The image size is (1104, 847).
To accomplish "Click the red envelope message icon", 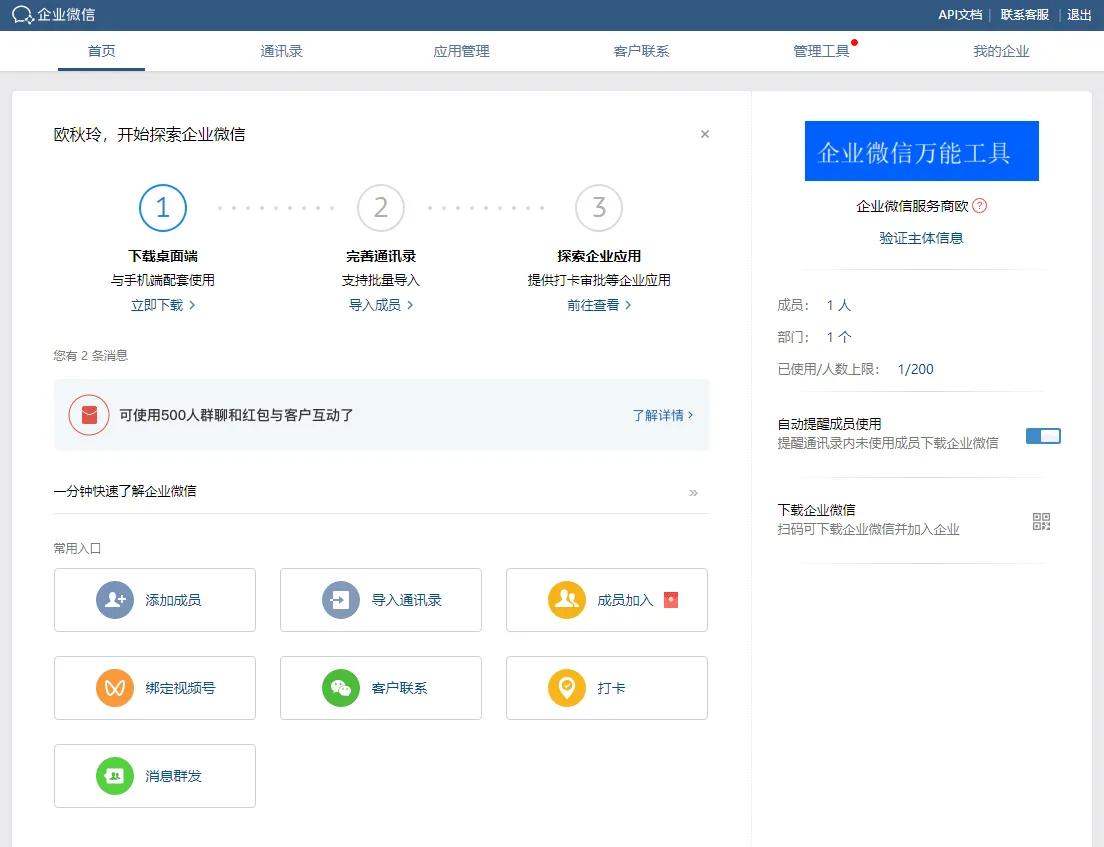I will click(88, 415).
